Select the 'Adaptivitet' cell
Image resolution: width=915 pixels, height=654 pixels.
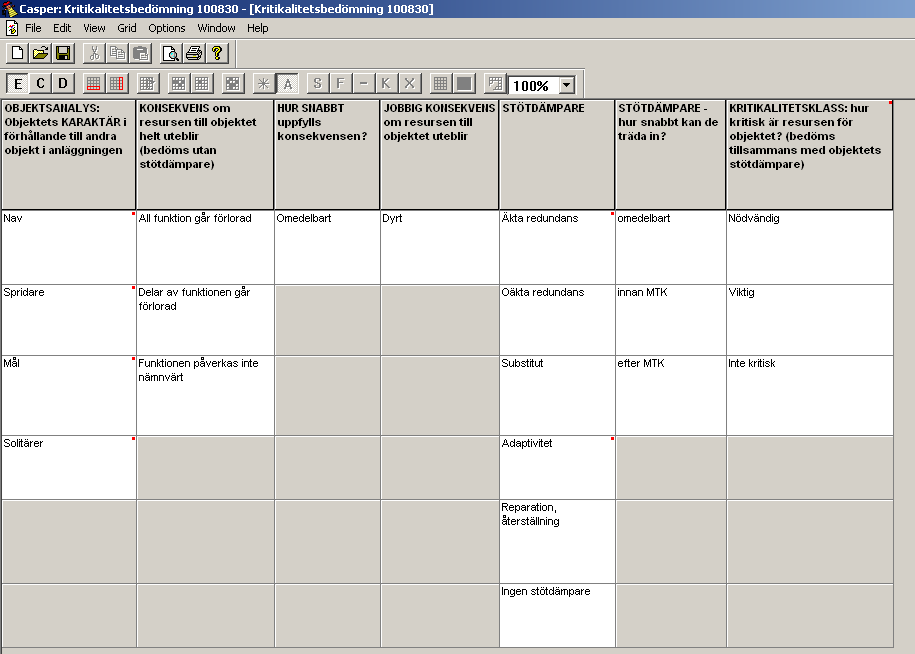point(557,467)
